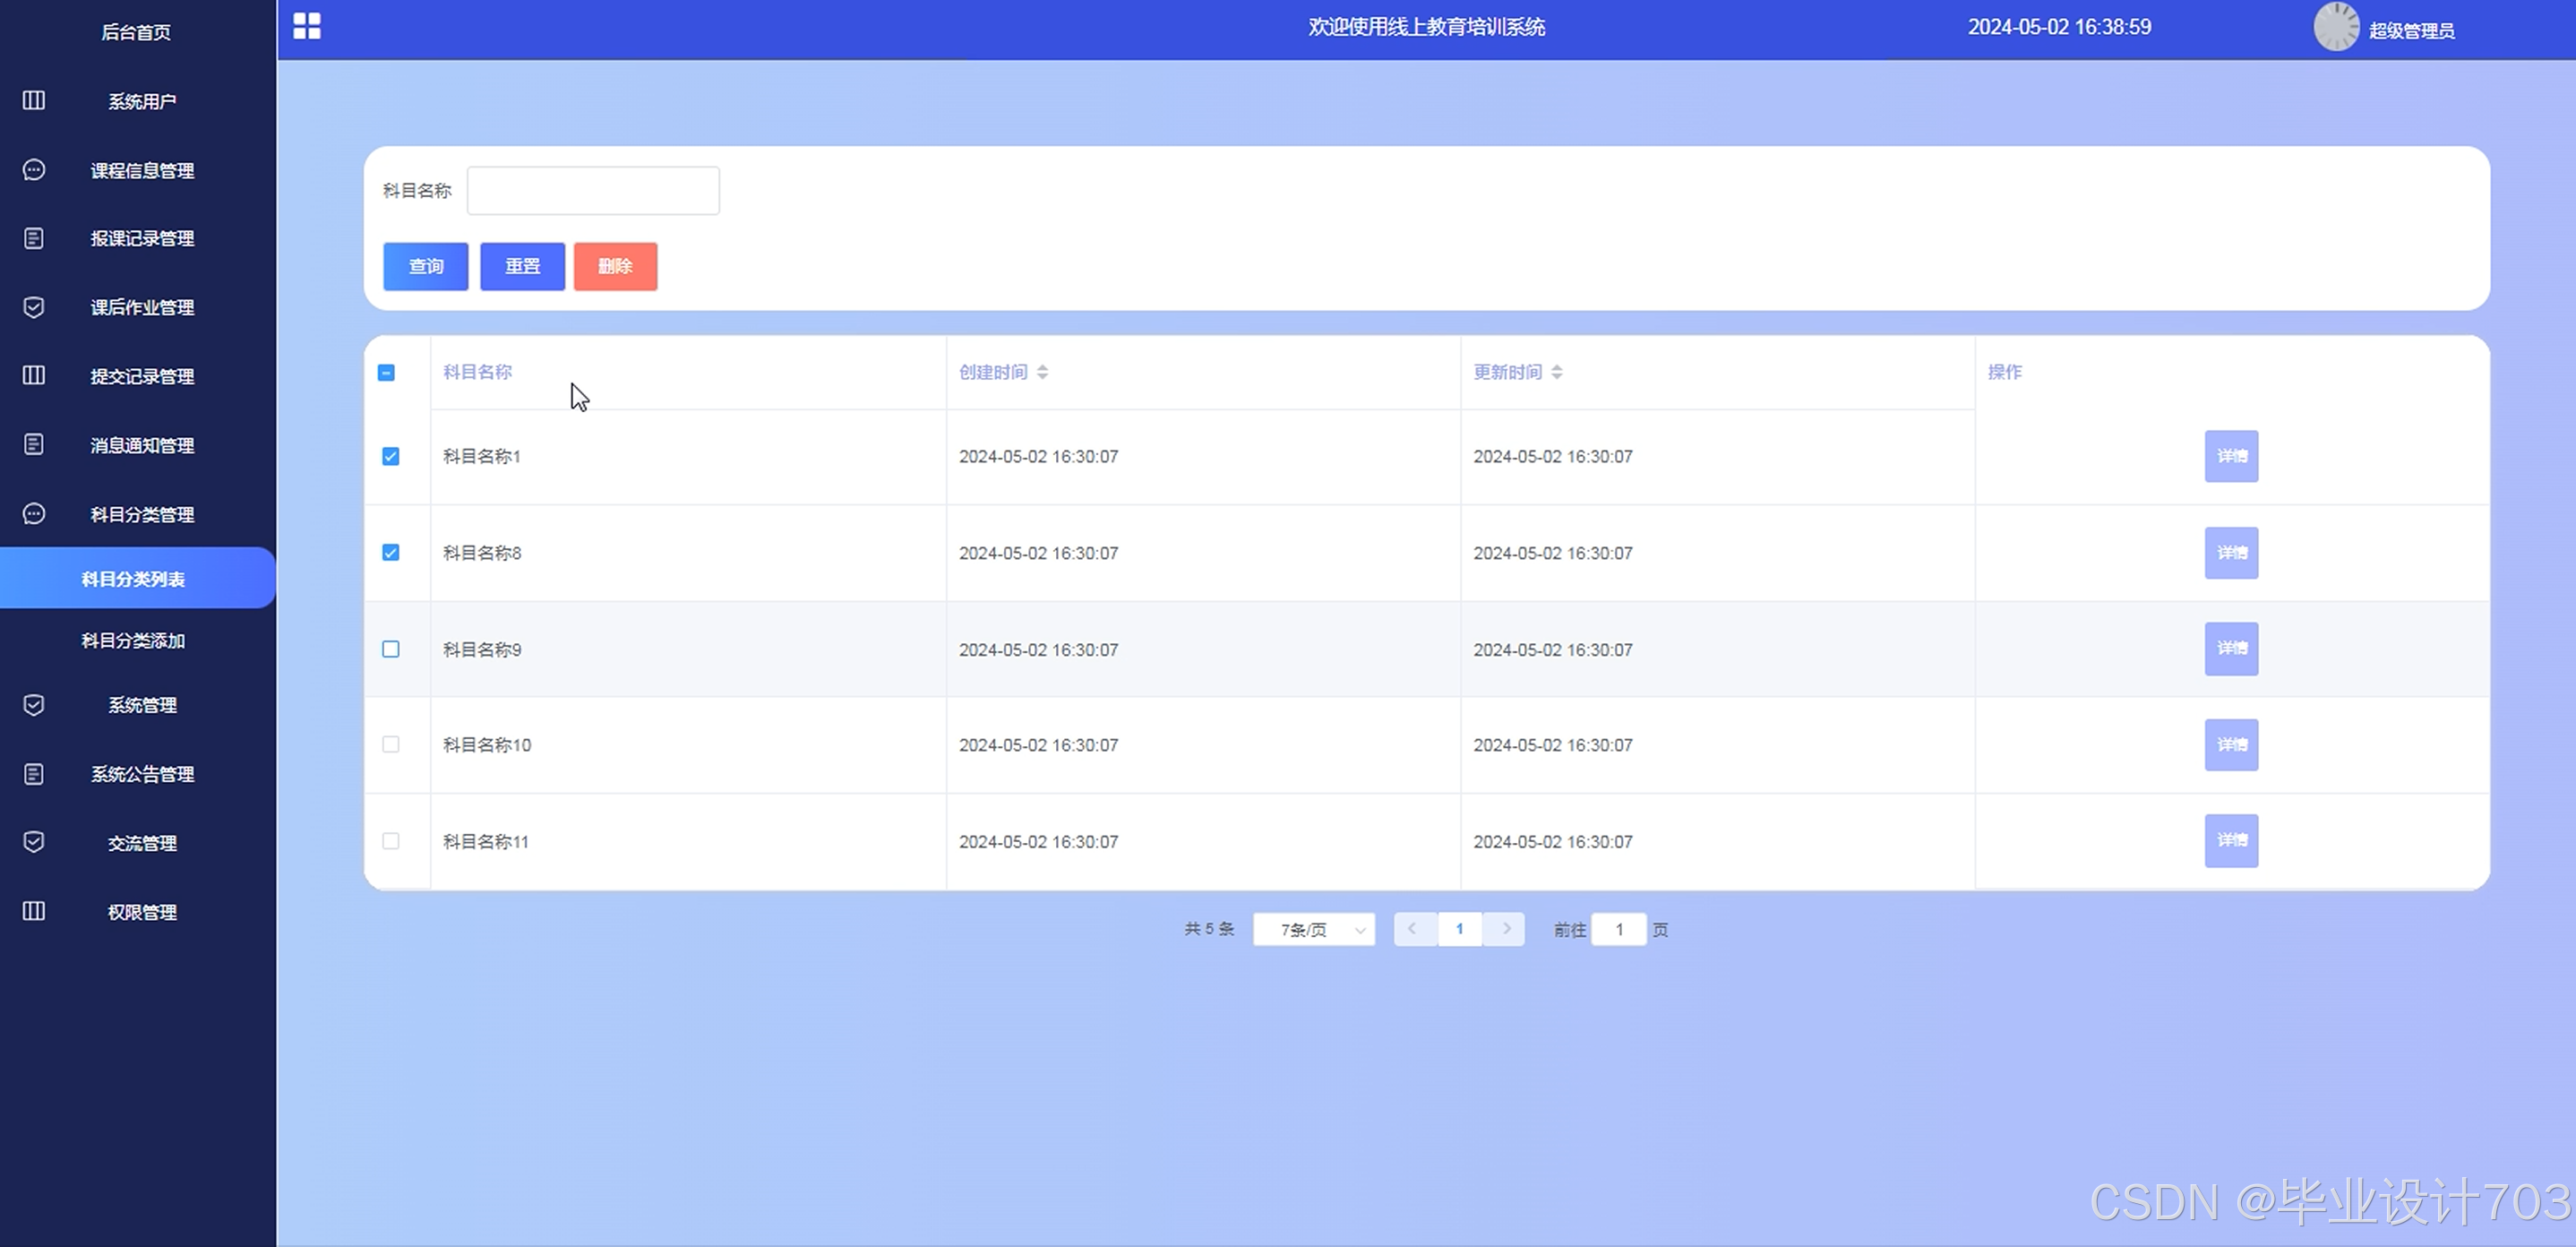2576x1247 pixels.
Task: Click 详情 button for 科目名称10
Action: tap(2231, 745)
